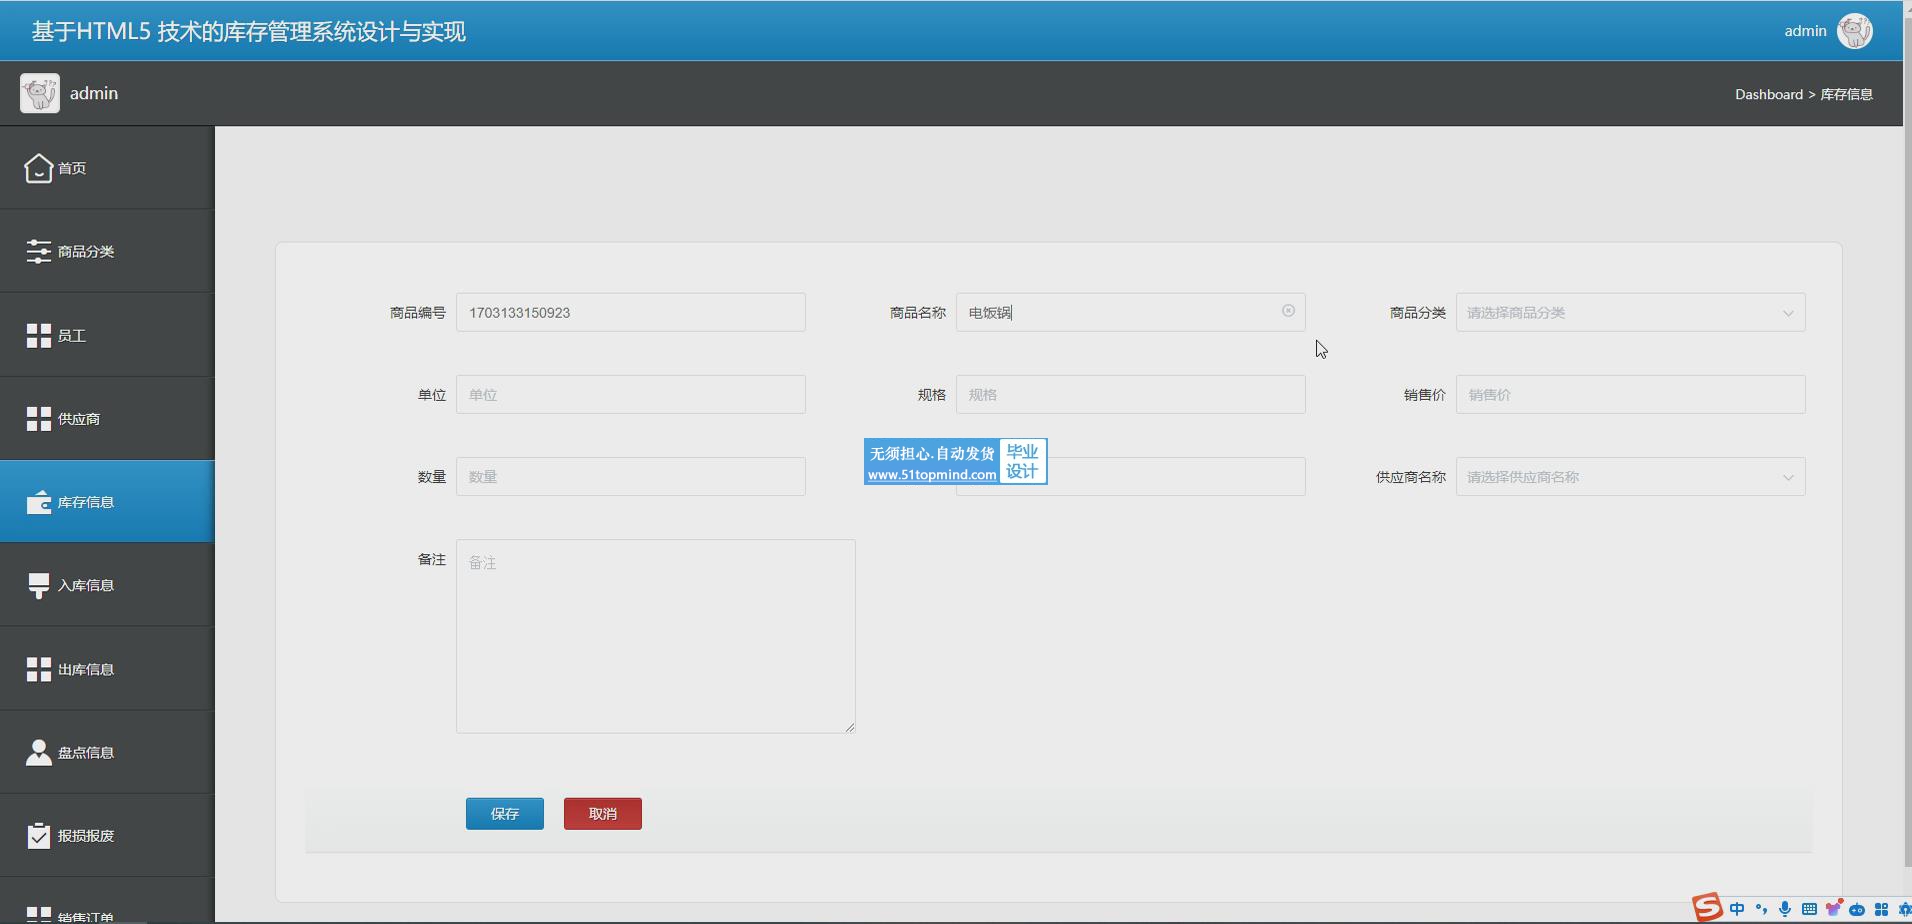Click the clipboard-check icon for 报损报废
Viewport: 1912px width, 924px height.
coord(38,835)
